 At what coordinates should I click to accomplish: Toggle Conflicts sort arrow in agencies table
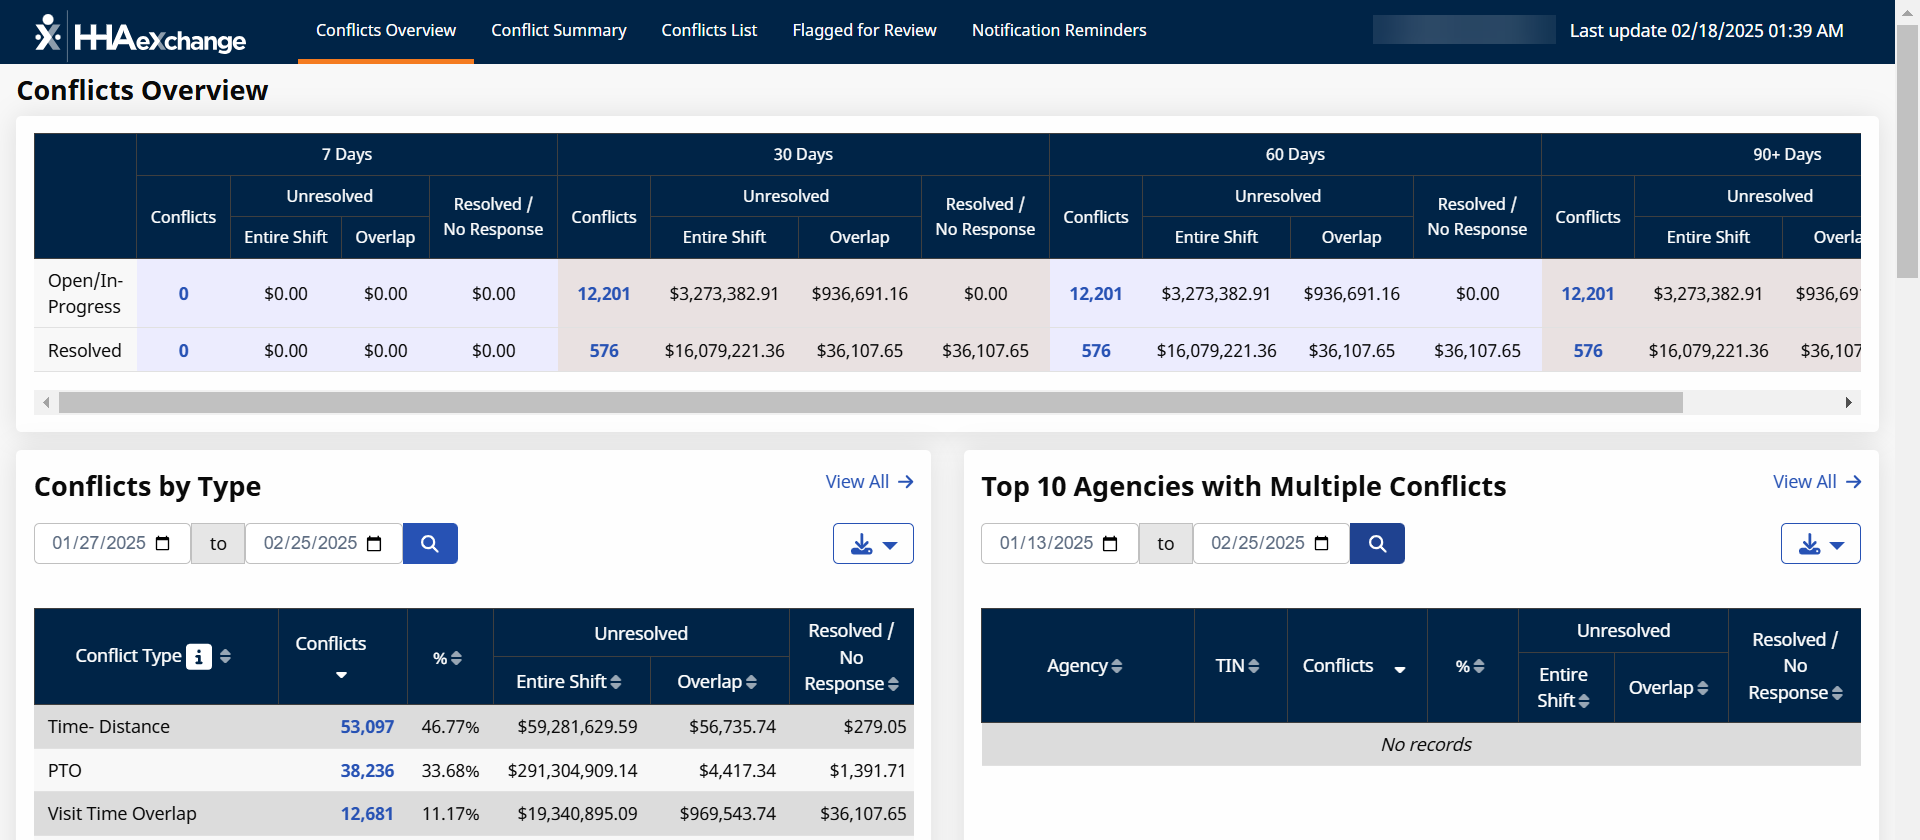tap(1400, 670)
